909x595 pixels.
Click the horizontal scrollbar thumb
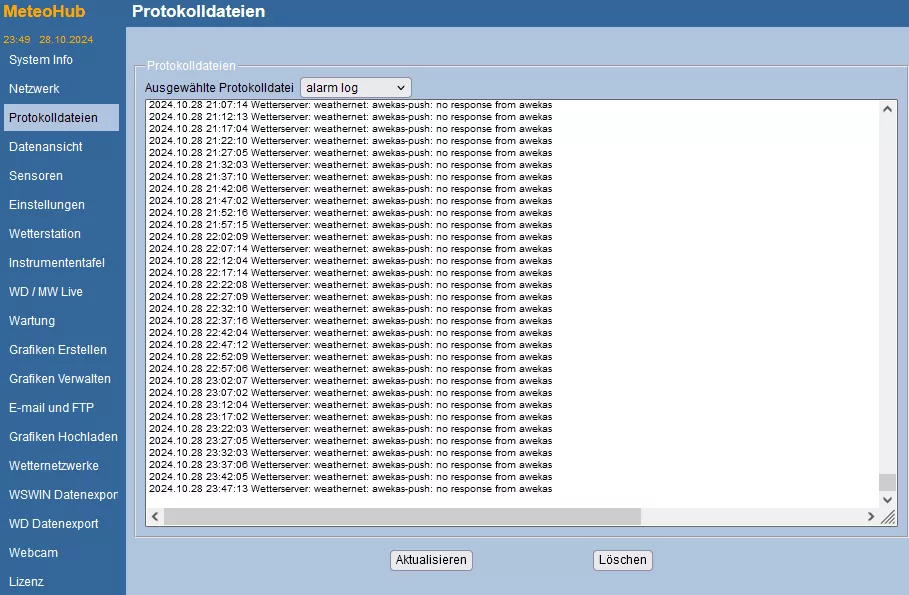[402, 516]
